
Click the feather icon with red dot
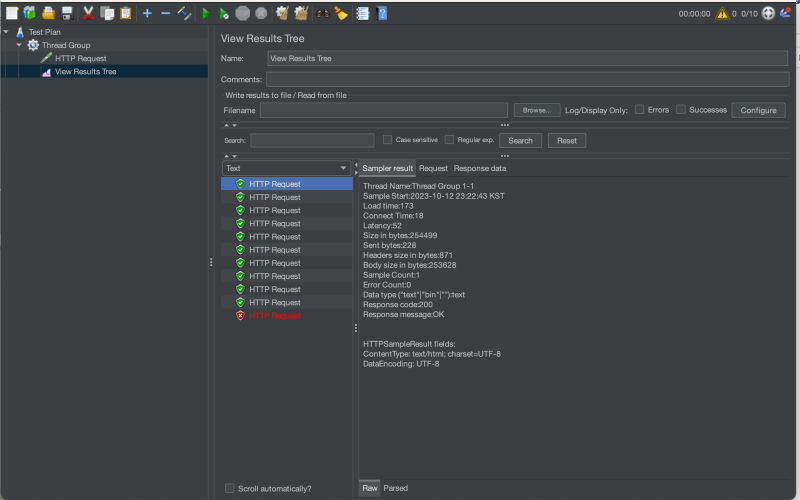click(x=785, y=13)
